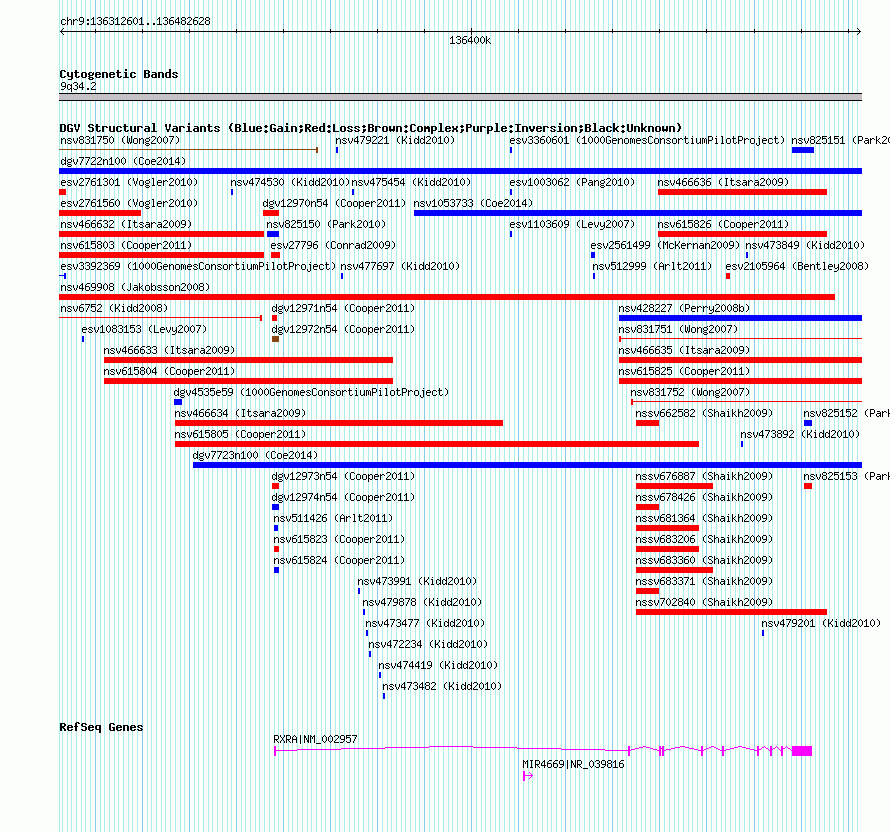Click esv1103609 (Levy2007) label
890x832 pixels.
pos(572,224)
